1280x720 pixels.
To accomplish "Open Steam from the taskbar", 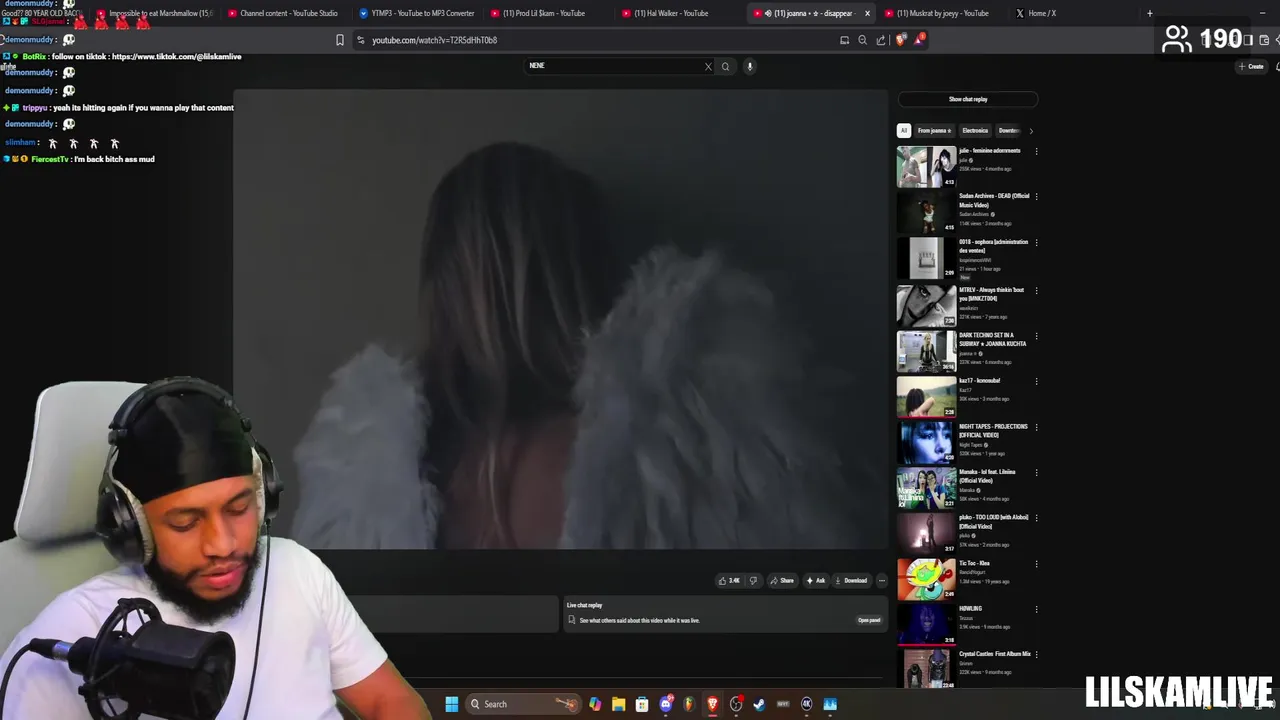I will point(759,704).
